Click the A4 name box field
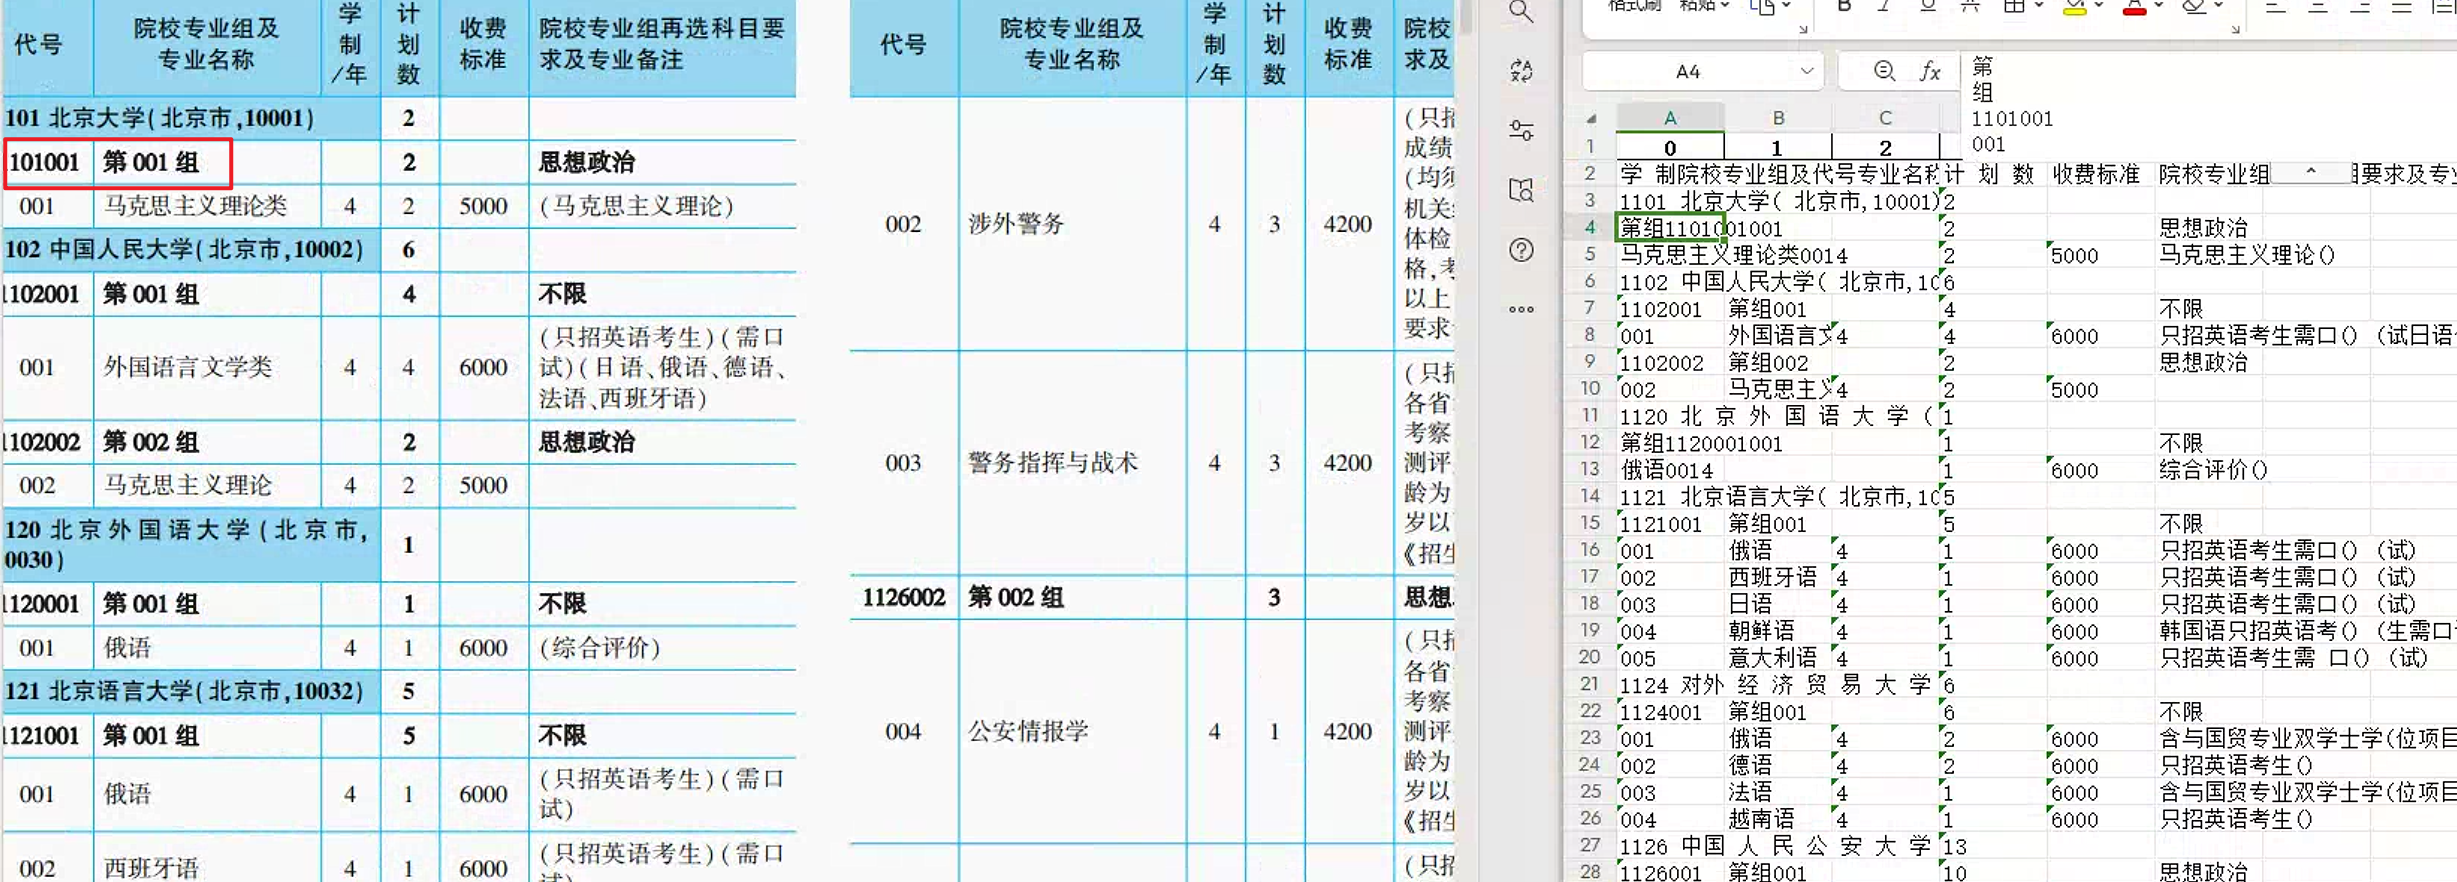 (x=1702, y=71)
